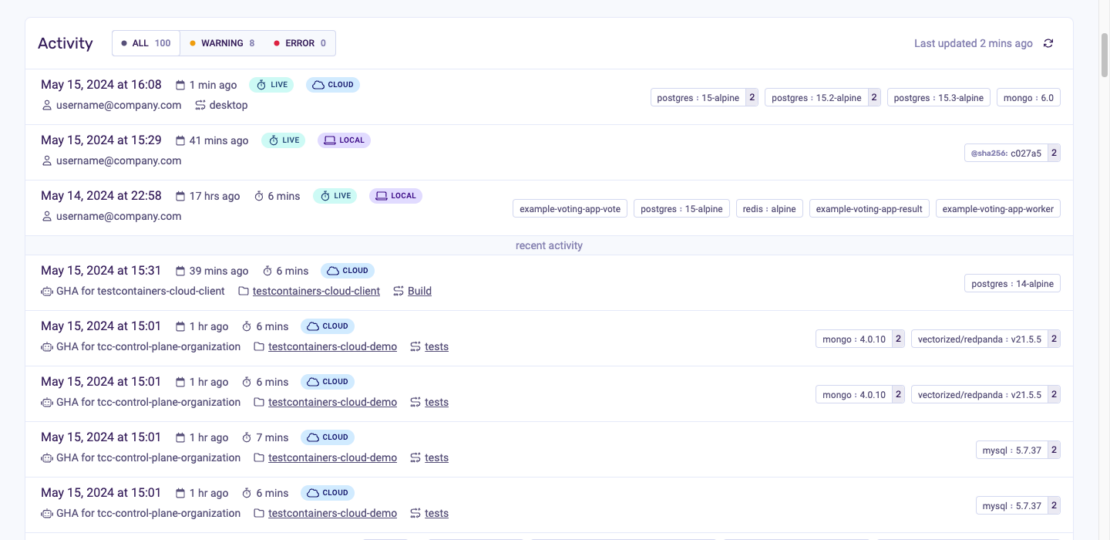
Task: Click the postgres : 15.2-alpine image tag
Action: tap(814, 98)
